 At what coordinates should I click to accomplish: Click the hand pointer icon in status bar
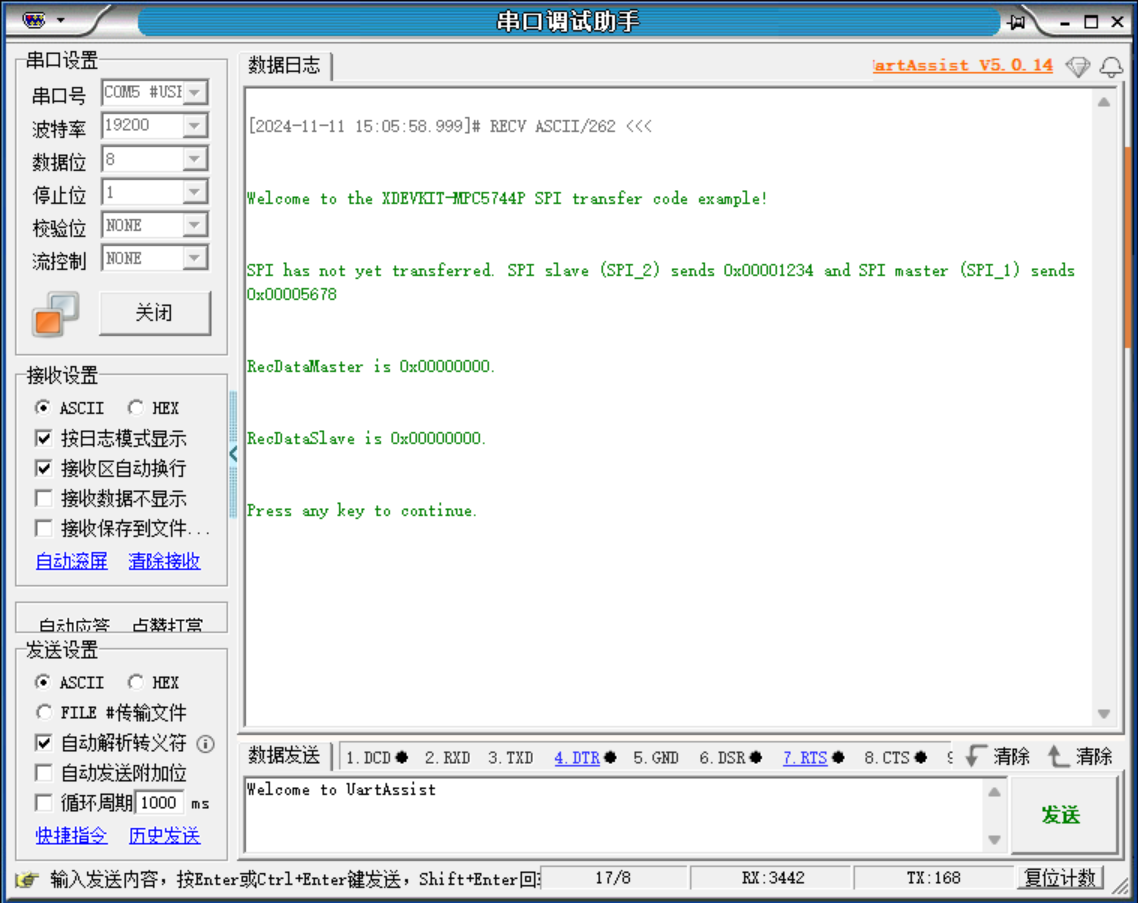click(x=27, y=879)
